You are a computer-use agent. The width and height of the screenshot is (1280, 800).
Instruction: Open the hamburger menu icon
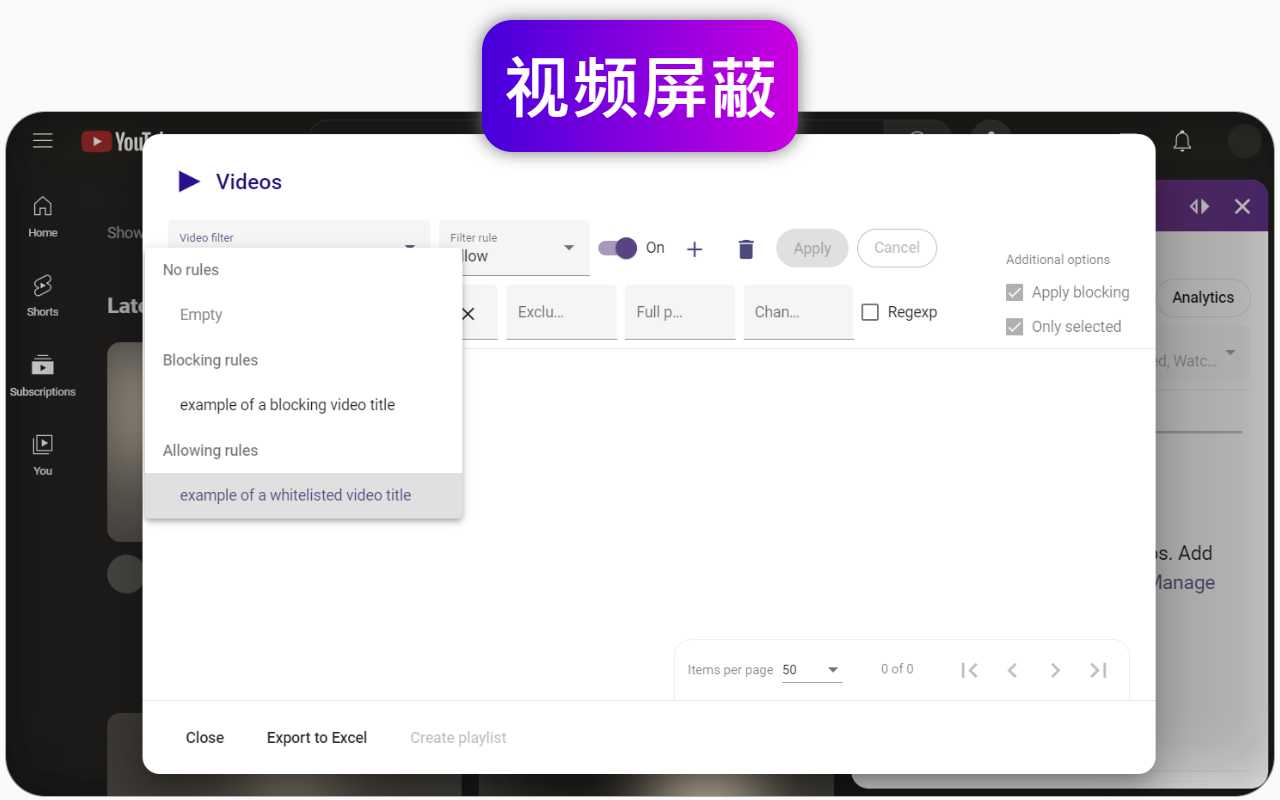(x=42, y=140)
